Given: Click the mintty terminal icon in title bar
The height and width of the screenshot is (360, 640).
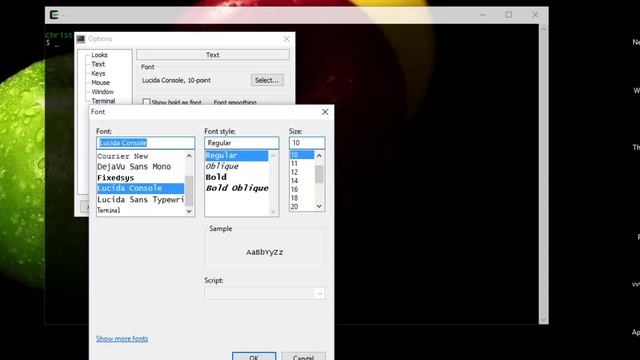Looking at the screenshot, I should [x=54, y=15].
